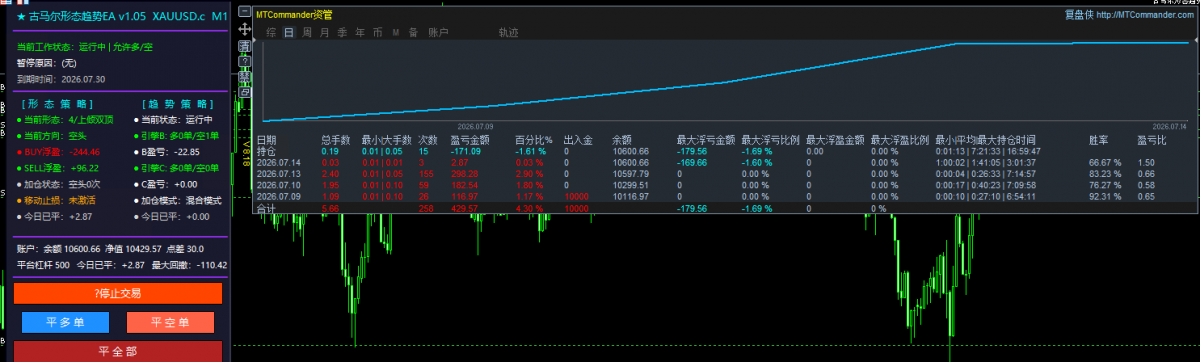Select the 2026.07.09 table row date
1200x362 pixels.
click(x=279, y=197)
